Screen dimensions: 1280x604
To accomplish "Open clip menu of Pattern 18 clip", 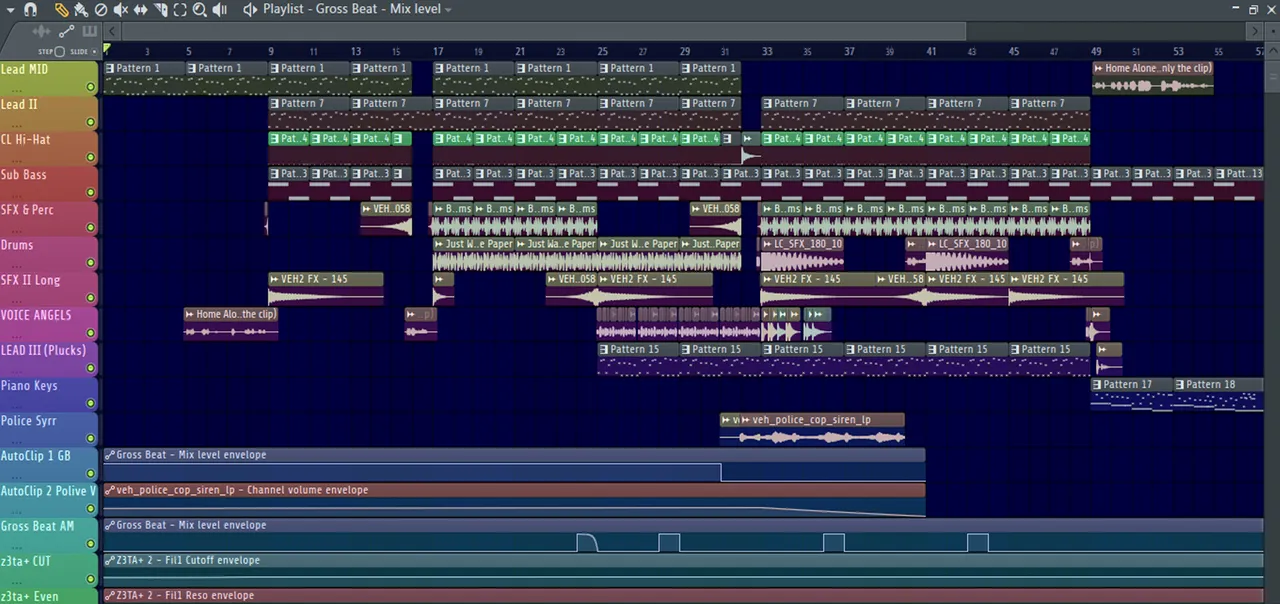I will point(1181,384).
